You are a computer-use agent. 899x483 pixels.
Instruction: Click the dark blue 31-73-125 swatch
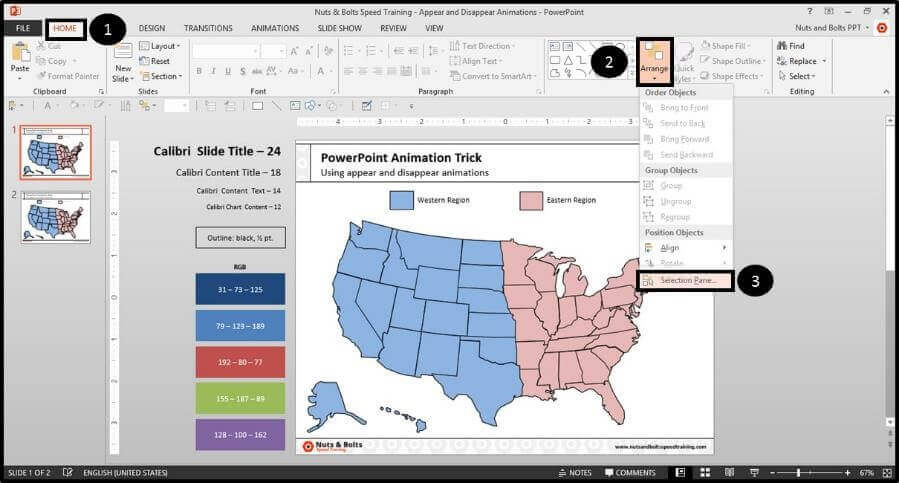pyautogui.click(x=240, y=289)
